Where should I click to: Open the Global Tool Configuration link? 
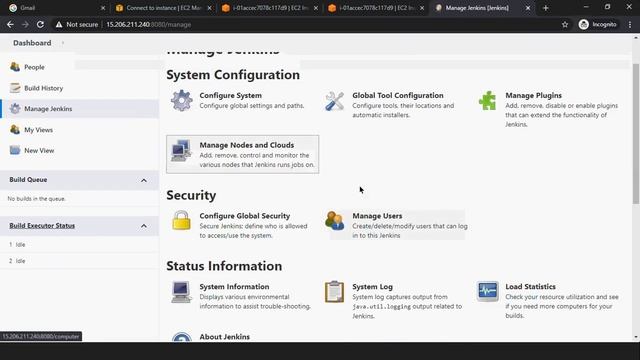[398, 96]
